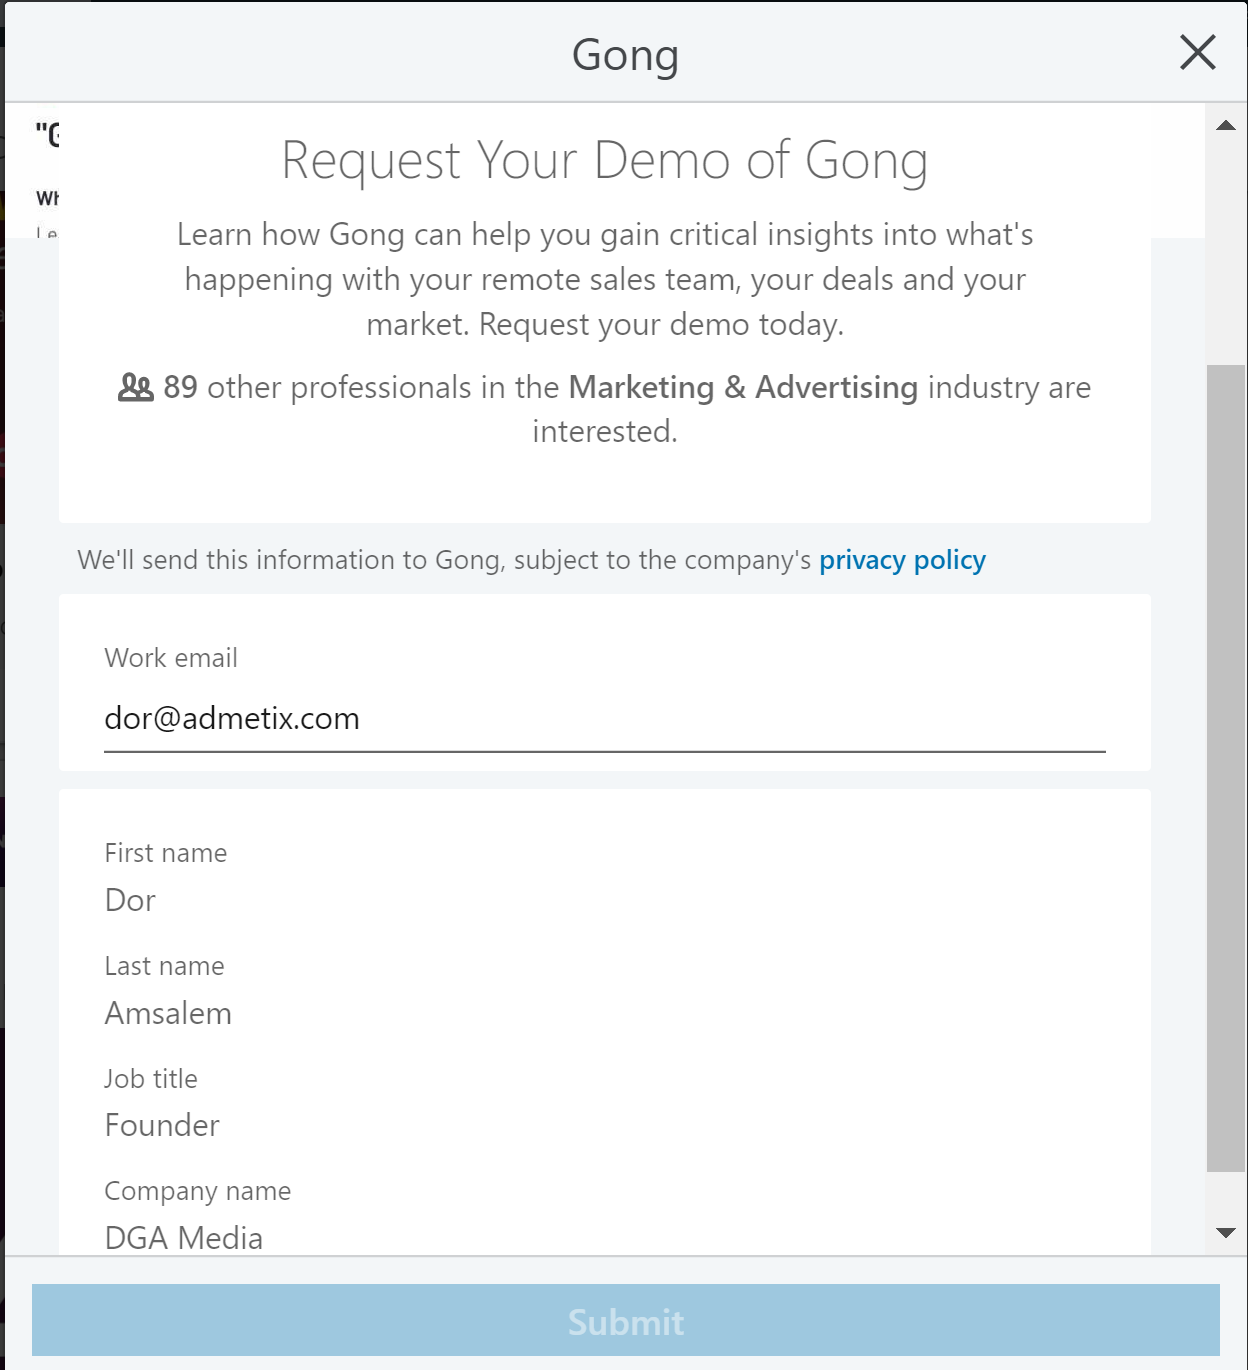Click the Marketing & Advertising bold text
Viewport: 1248px width, 1370px height.
(x=743, y=387)
